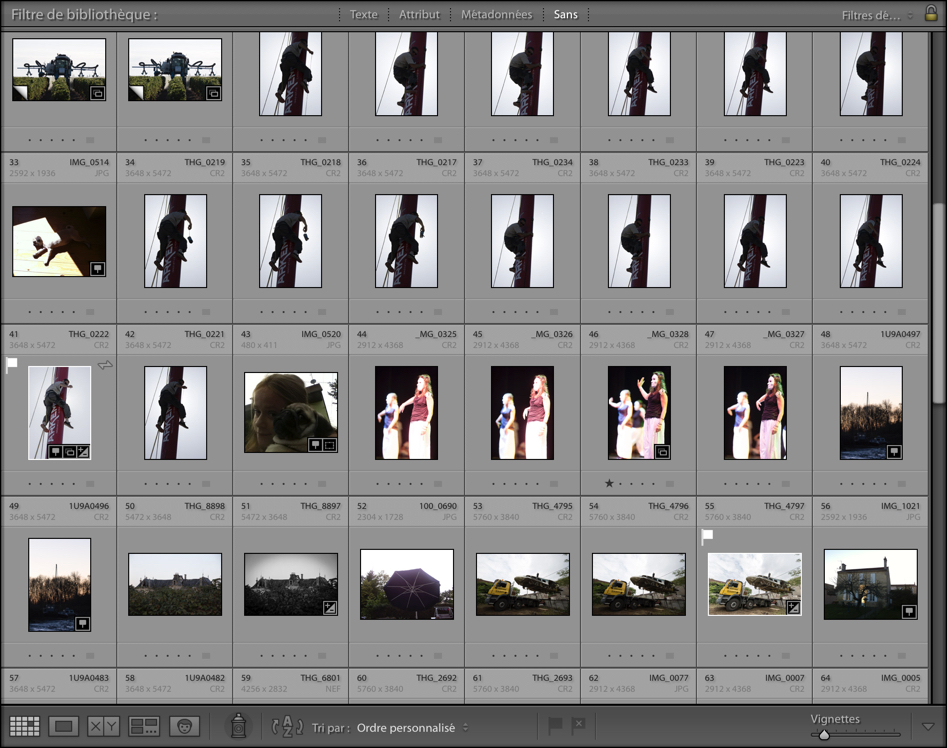
Task: Select the THG_0219 pole climber thumbnail
Action: [175, 241]
